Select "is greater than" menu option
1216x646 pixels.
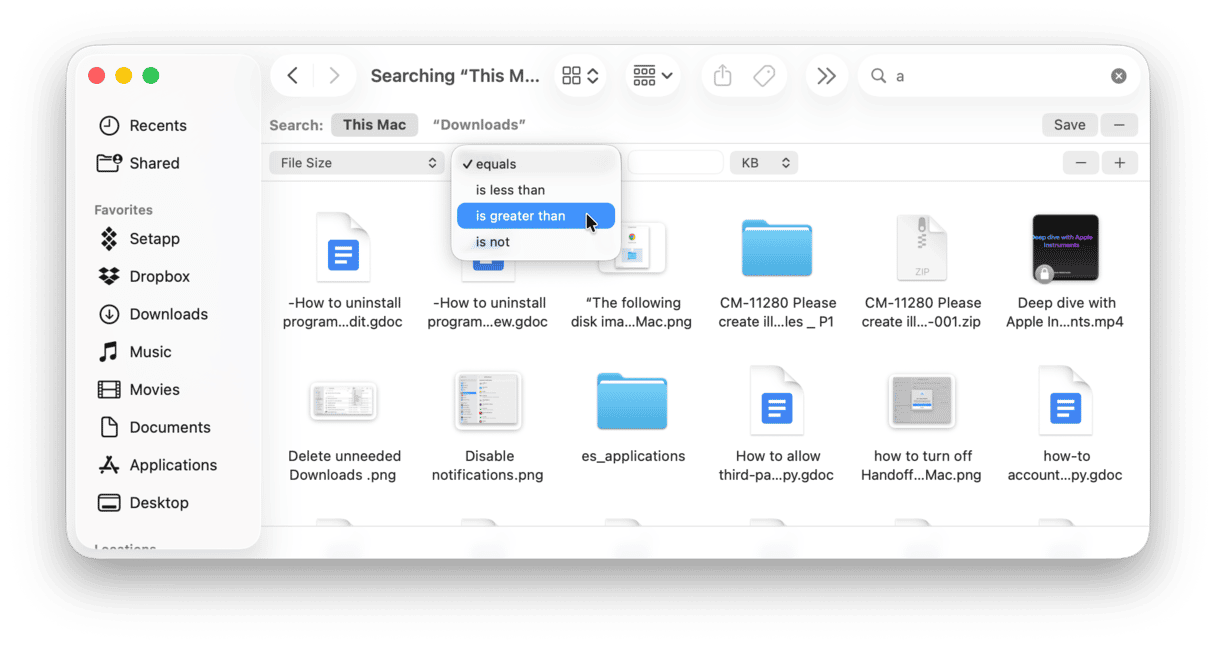pos(521,216)
